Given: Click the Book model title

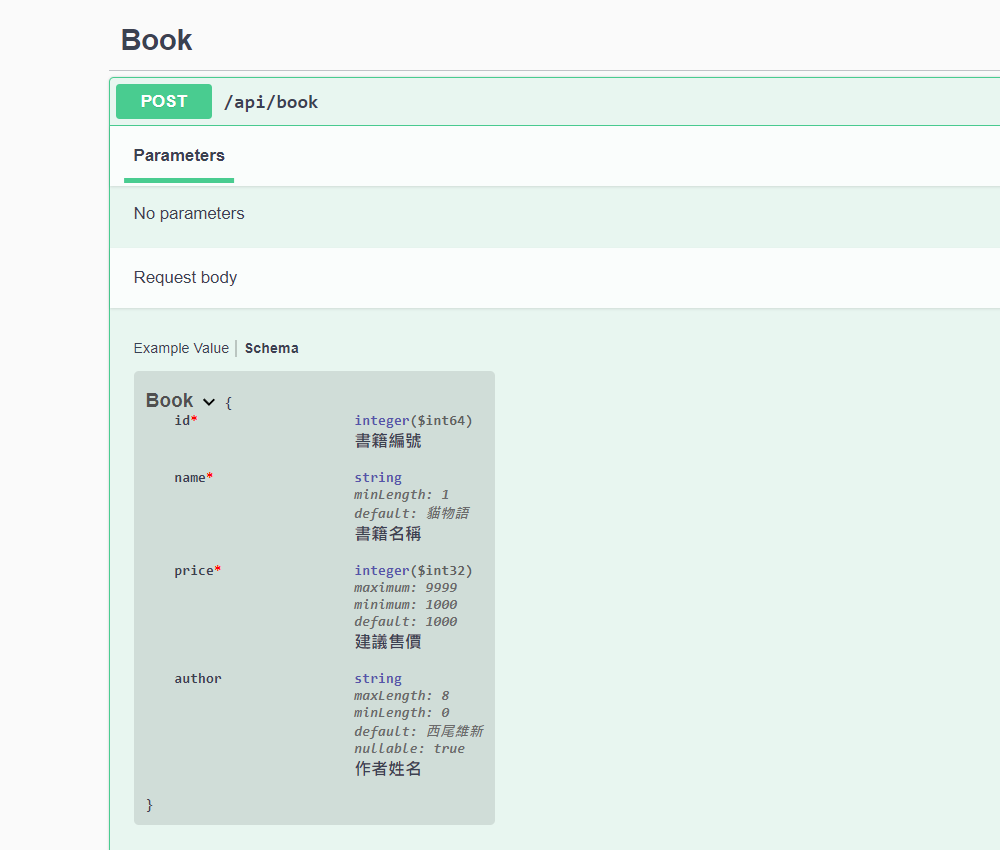Looking at the screenshot, I should coord(169,400).
